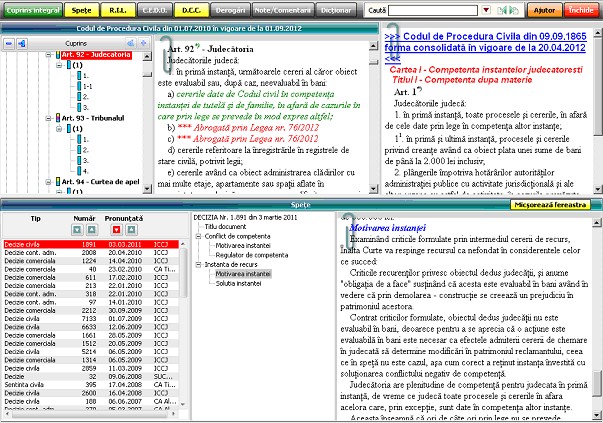This screenshot has height=423, width=603.
Task: Select the Decizie 32 row from 09.06.2008
Action: tap(91, 376)
